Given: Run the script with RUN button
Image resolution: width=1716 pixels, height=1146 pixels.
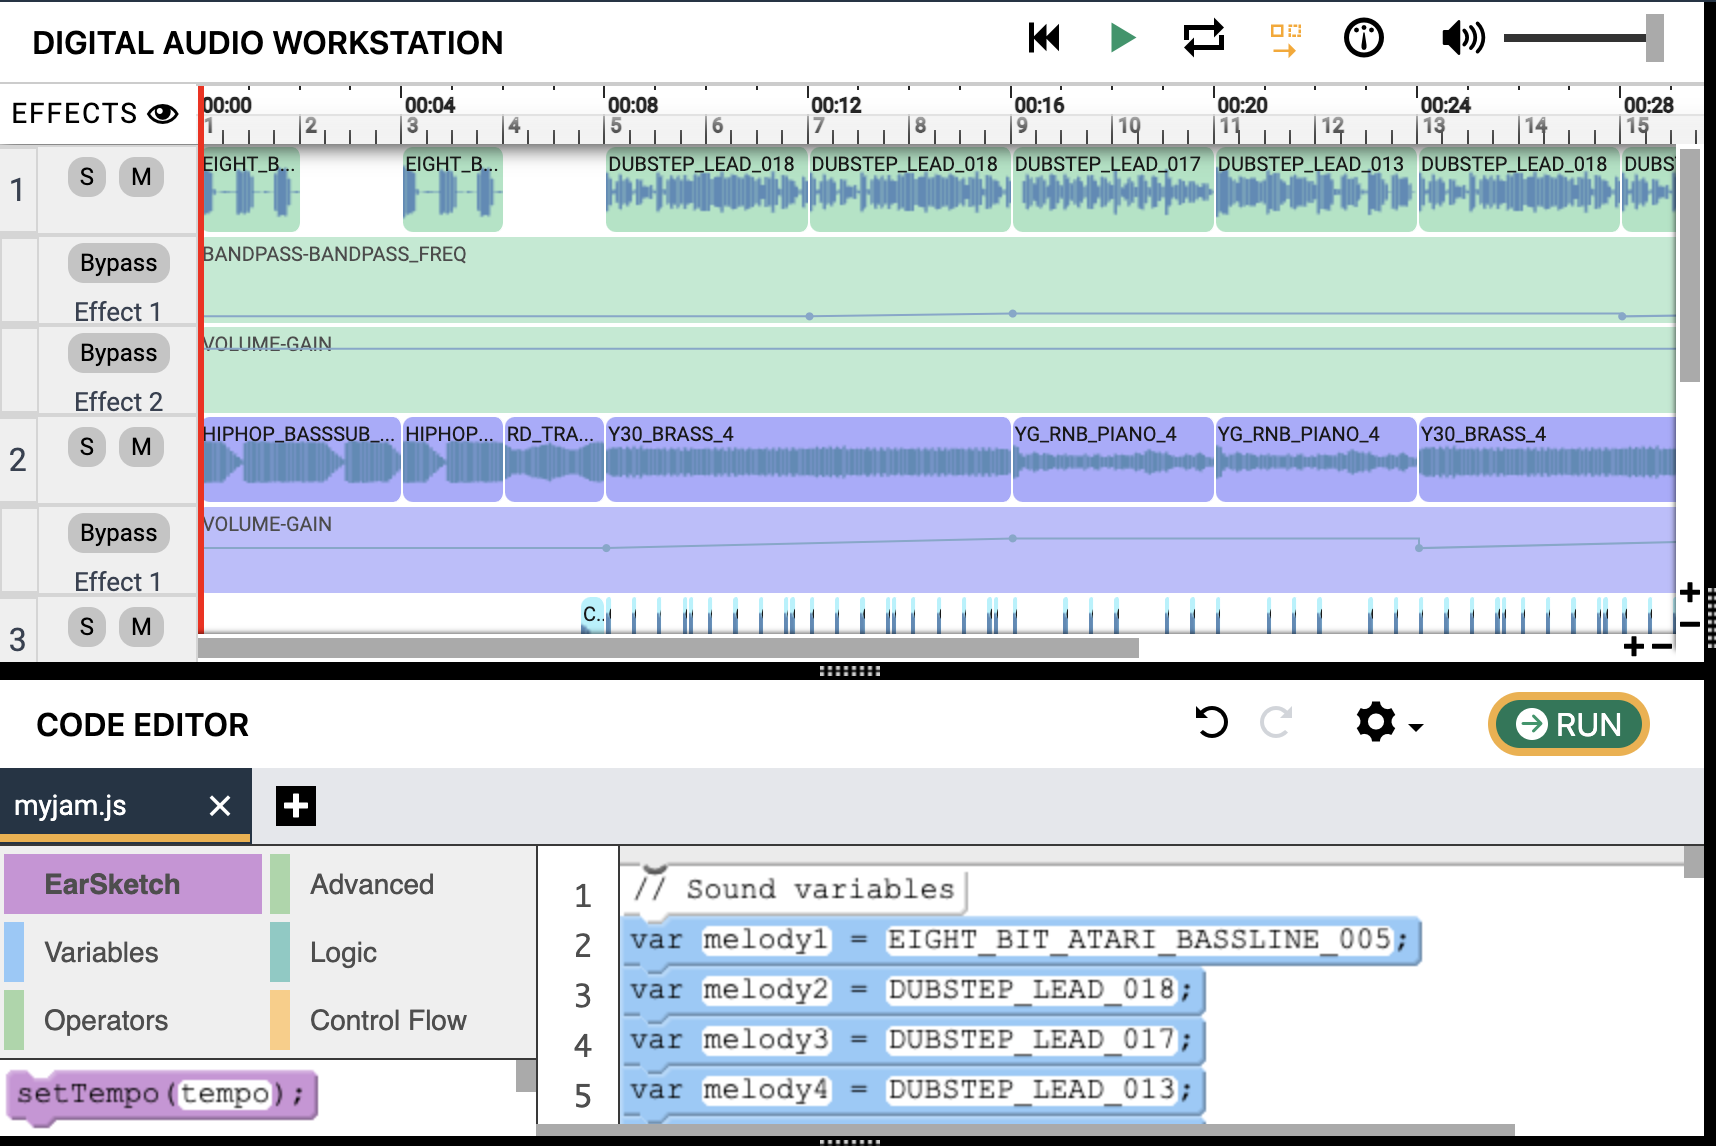Looking at the screenshot, I should [x=1567, y=724].
